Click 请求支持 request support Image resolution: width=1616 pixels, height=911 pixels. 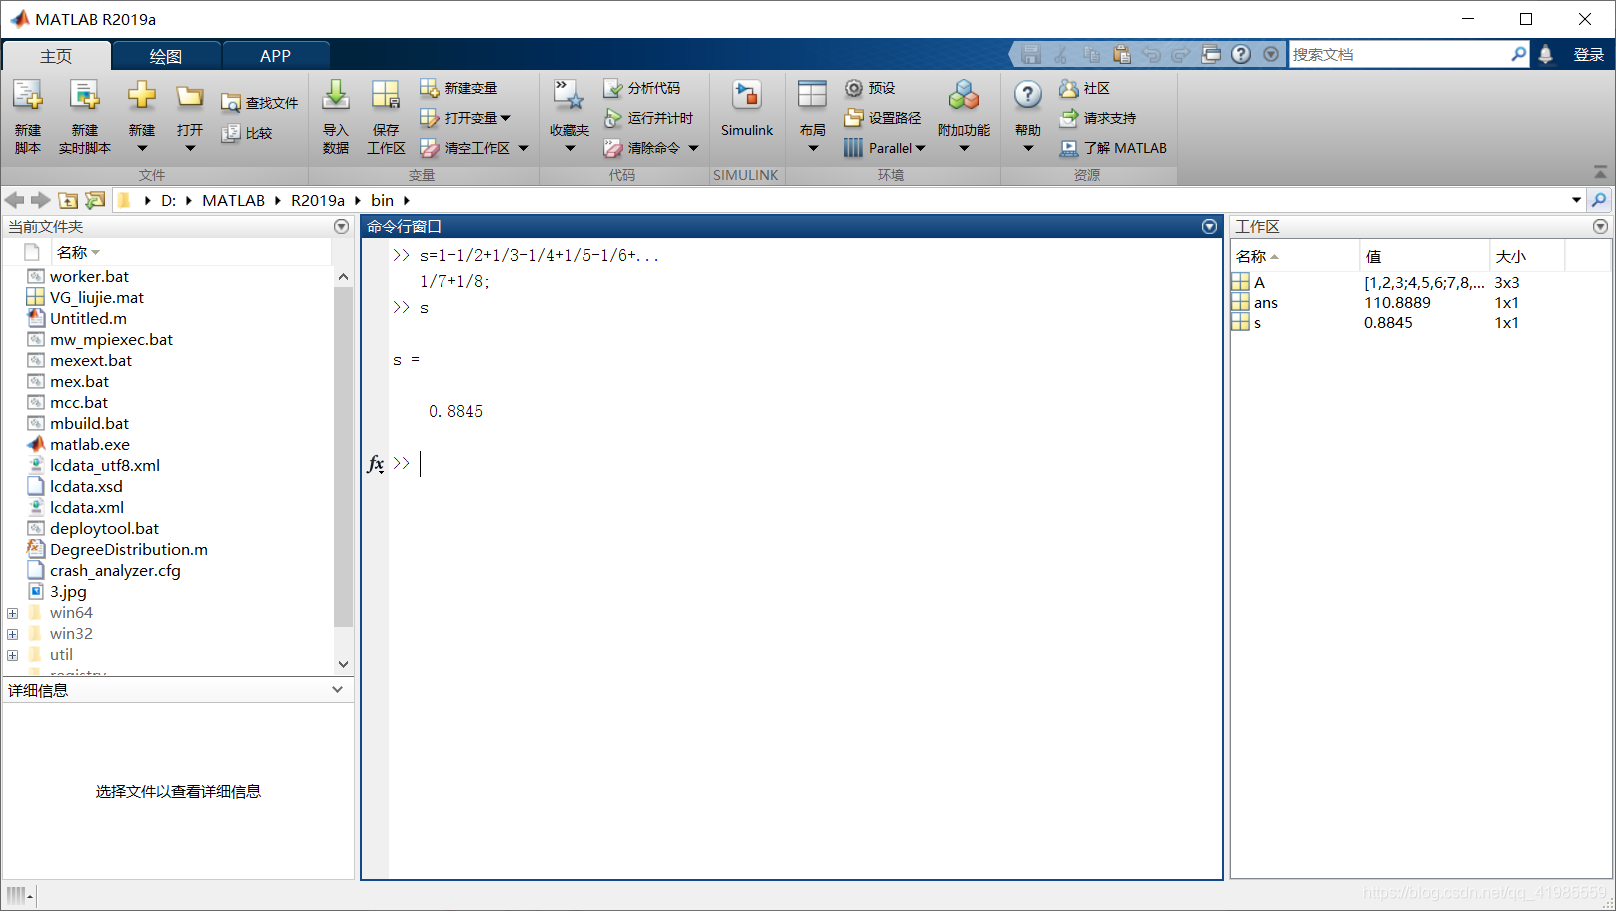tap(1098, 118)
